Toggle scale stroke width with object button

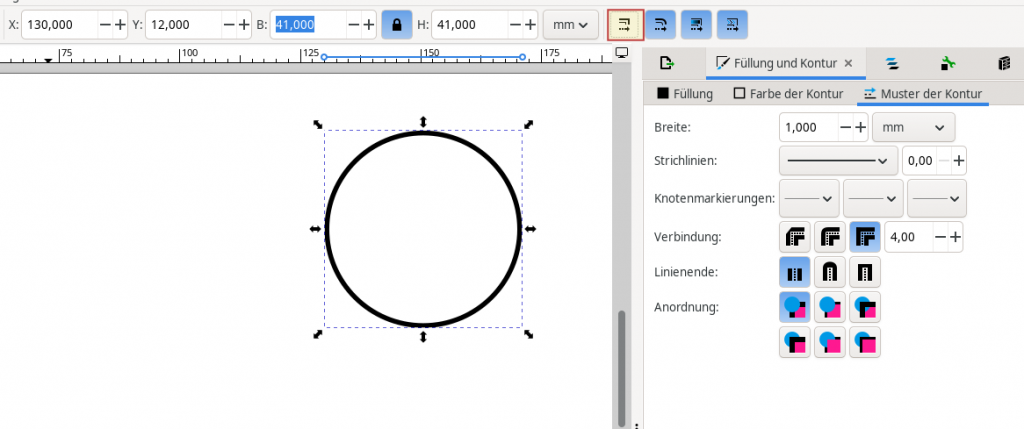click(625, 24)
